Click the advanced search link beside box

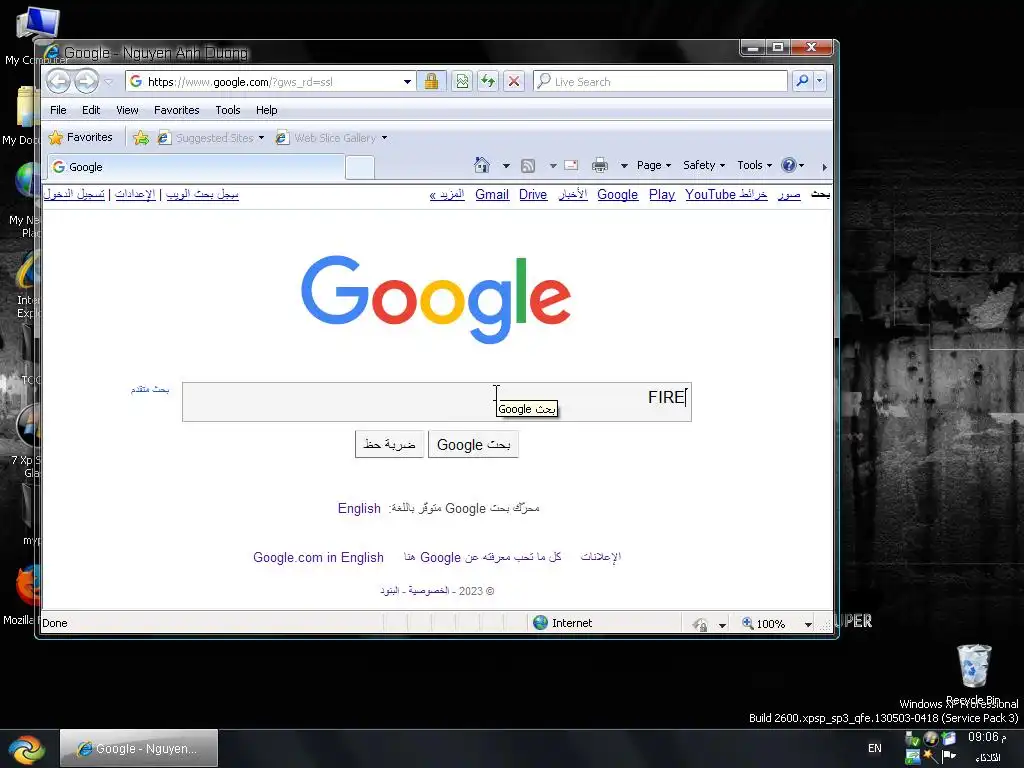(150, 389)
